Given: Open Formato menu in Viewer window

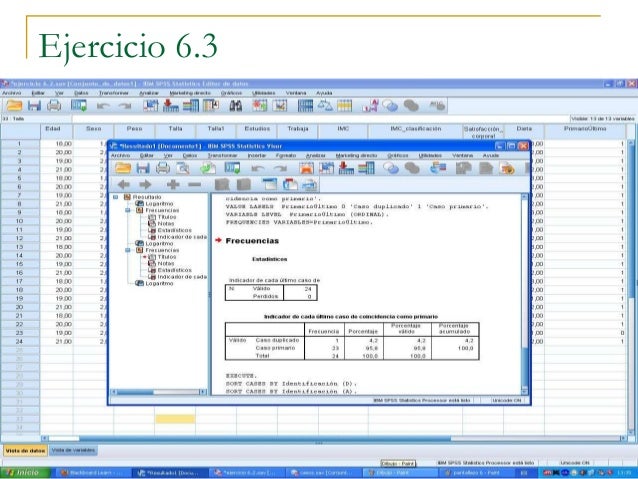Looking at the screenshot, I should point(285,155).
